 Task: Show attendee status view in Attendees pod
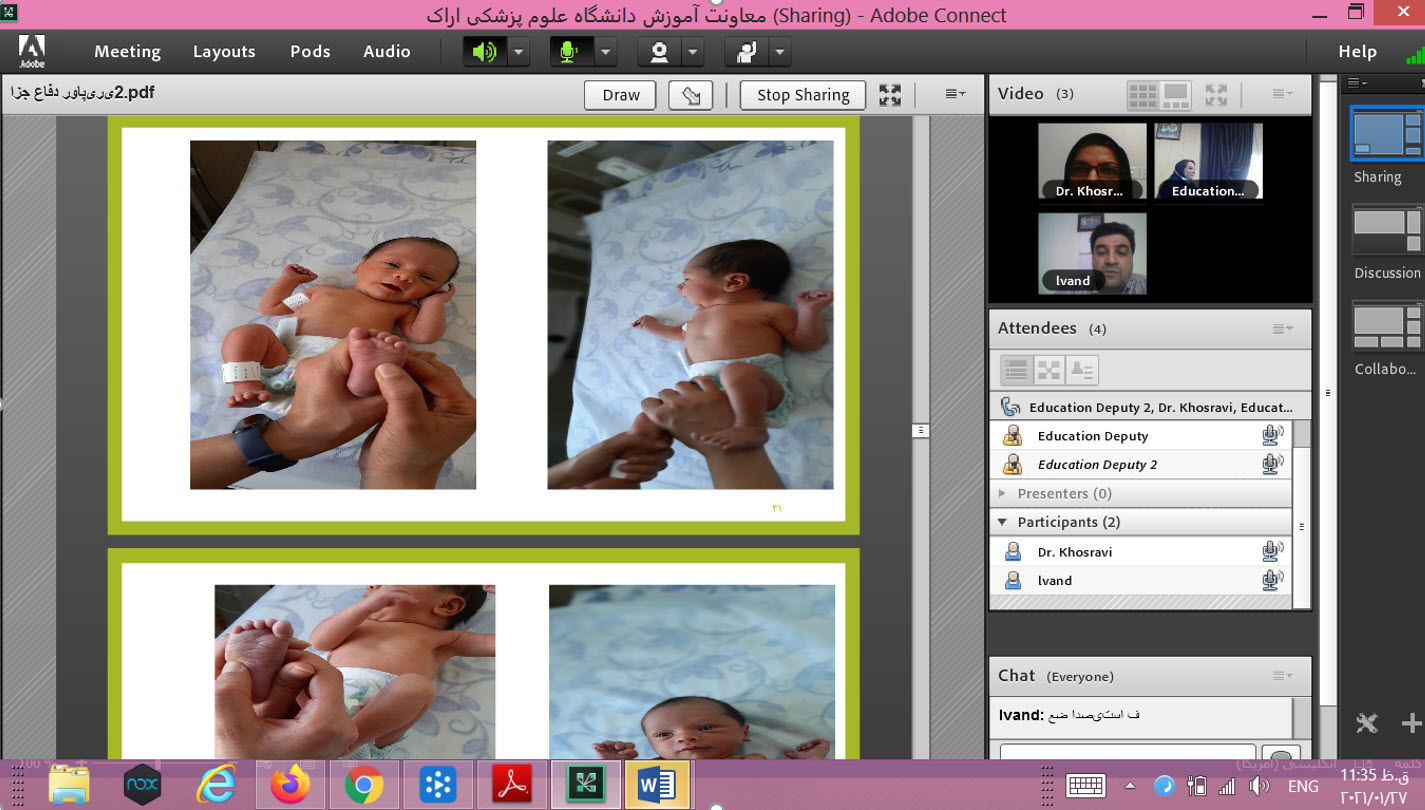(1082, 370)
